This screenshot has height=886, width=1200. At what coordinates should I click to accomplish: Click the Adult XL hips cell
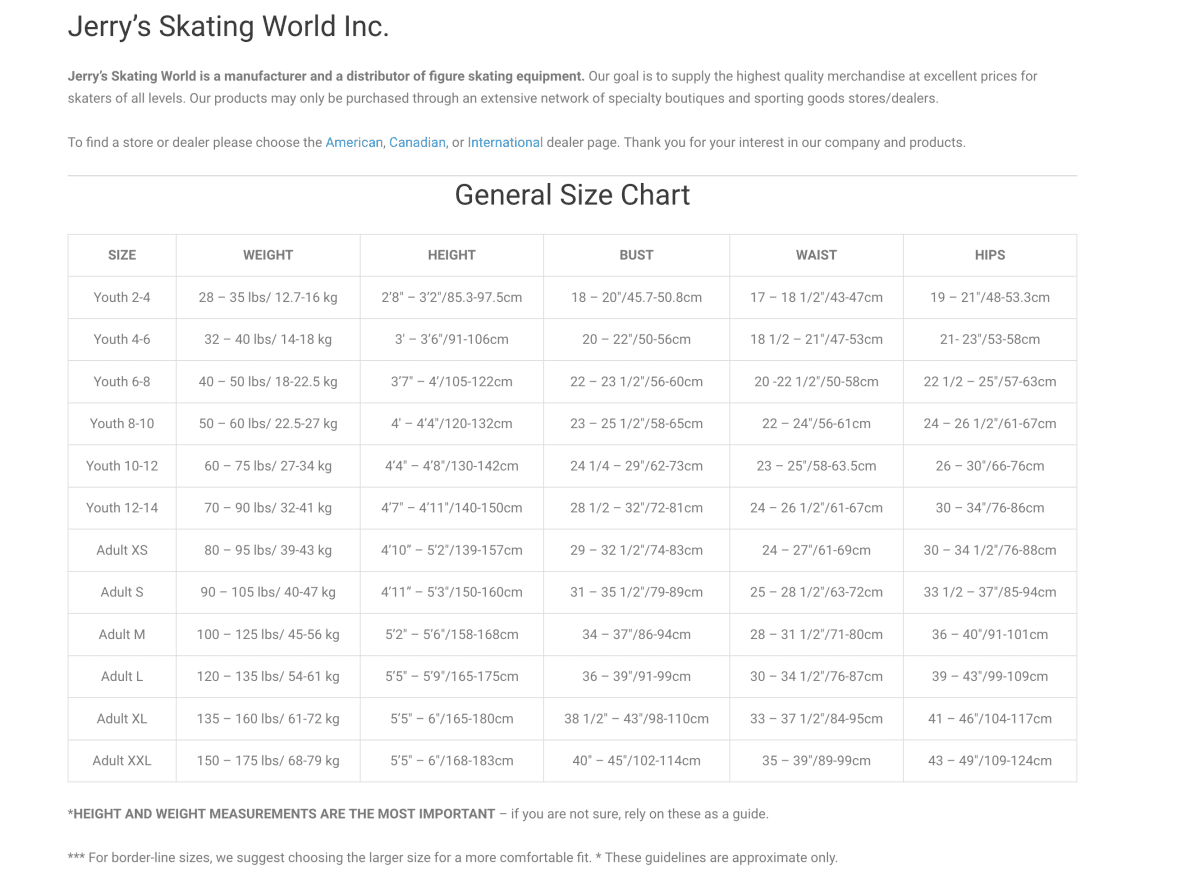pyautogui.click(x=990, y=718)
